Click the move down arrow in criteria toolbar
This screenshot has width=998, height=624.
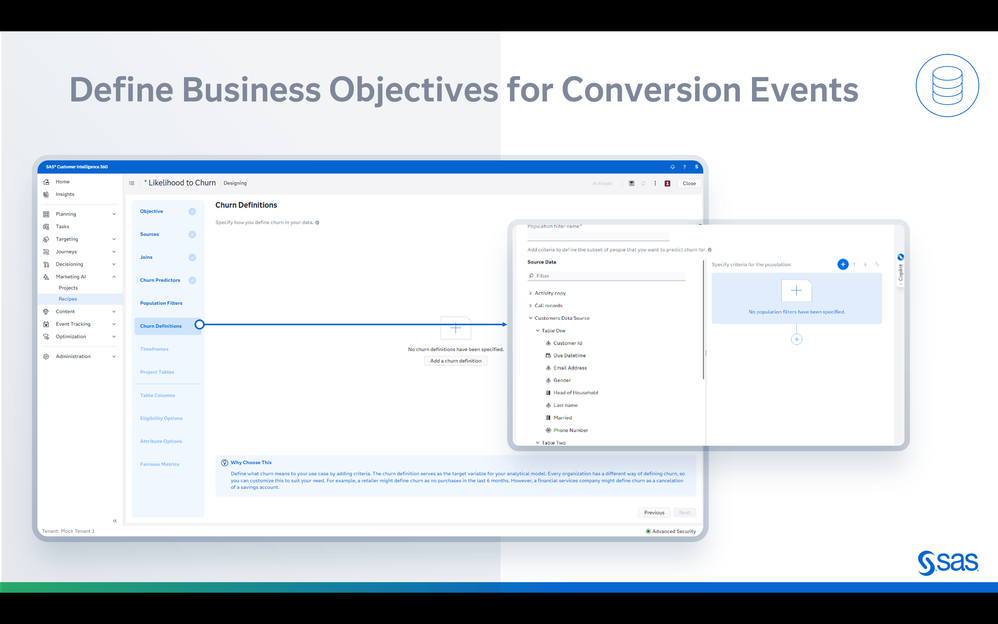[x=865, y=264]
